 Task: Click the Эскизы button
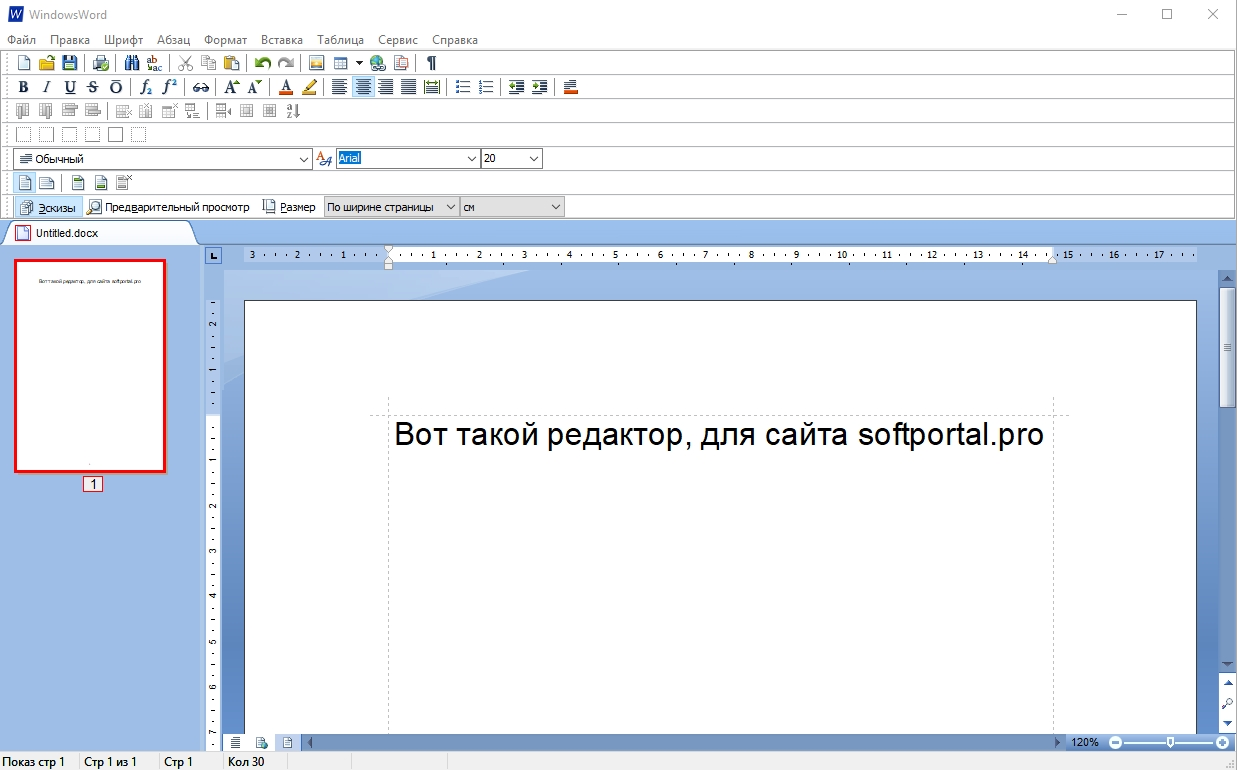point(47,207)
